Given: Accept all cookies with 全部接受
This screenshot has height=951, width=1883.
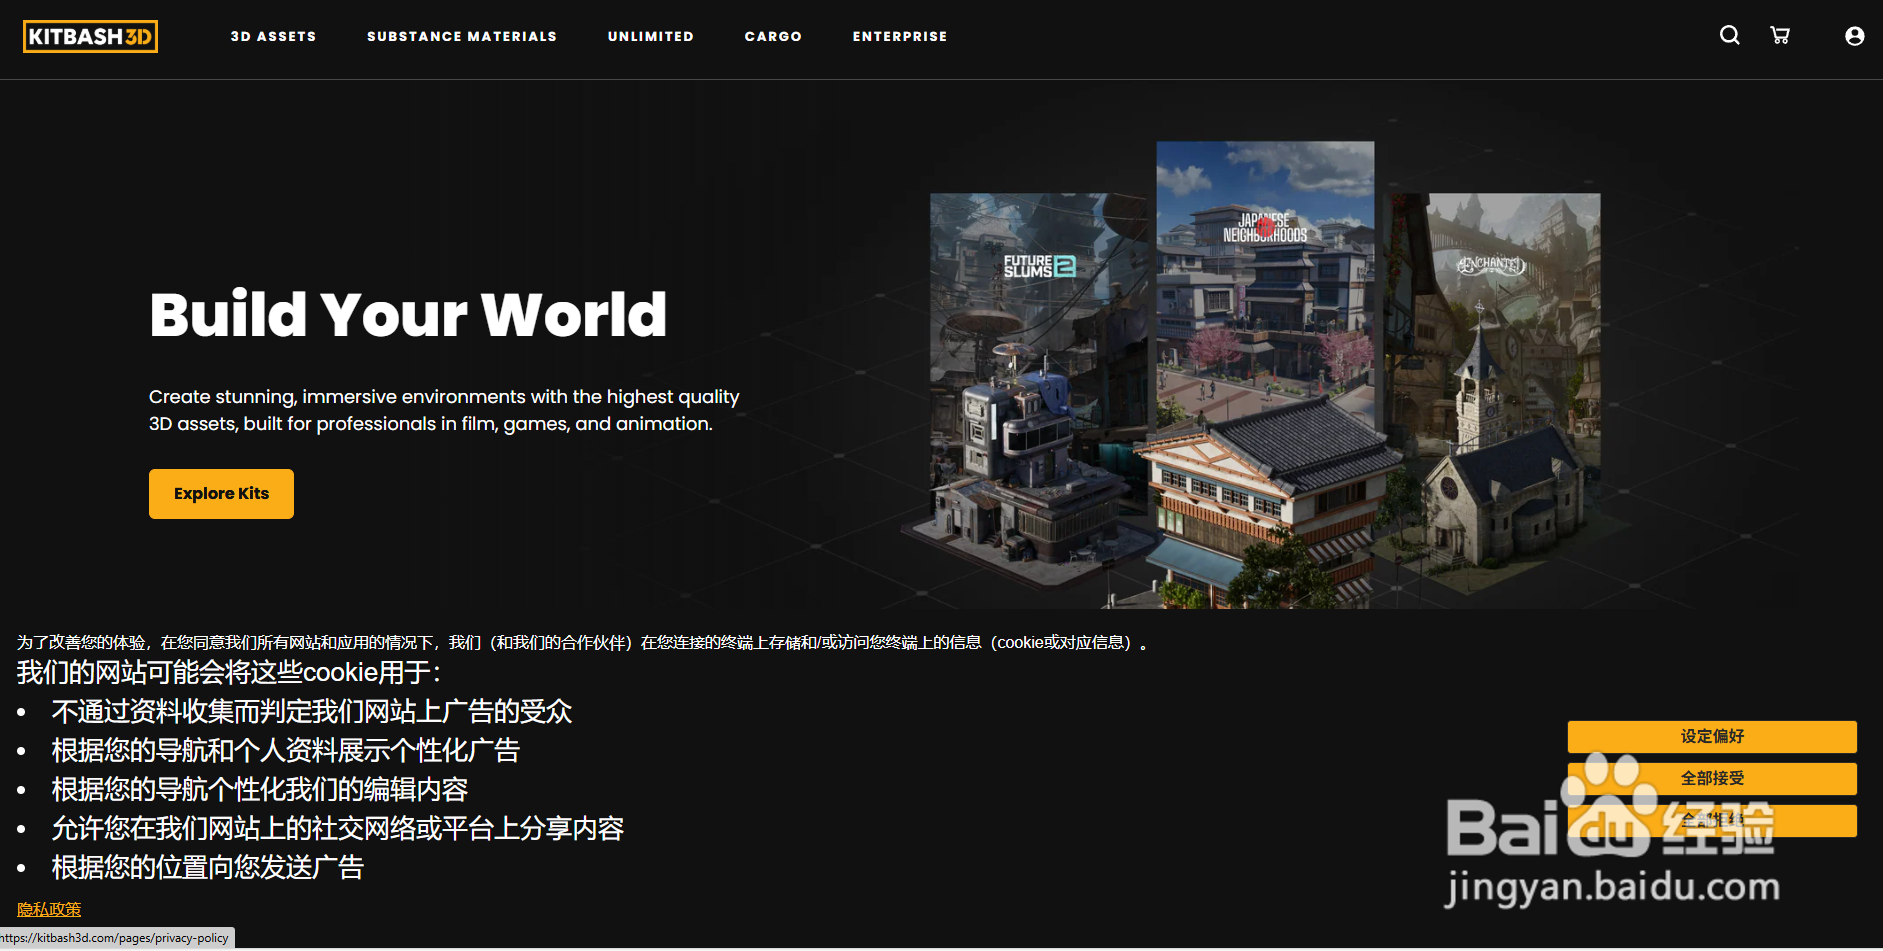Looking at the screenshot, I should (1711, 778).
